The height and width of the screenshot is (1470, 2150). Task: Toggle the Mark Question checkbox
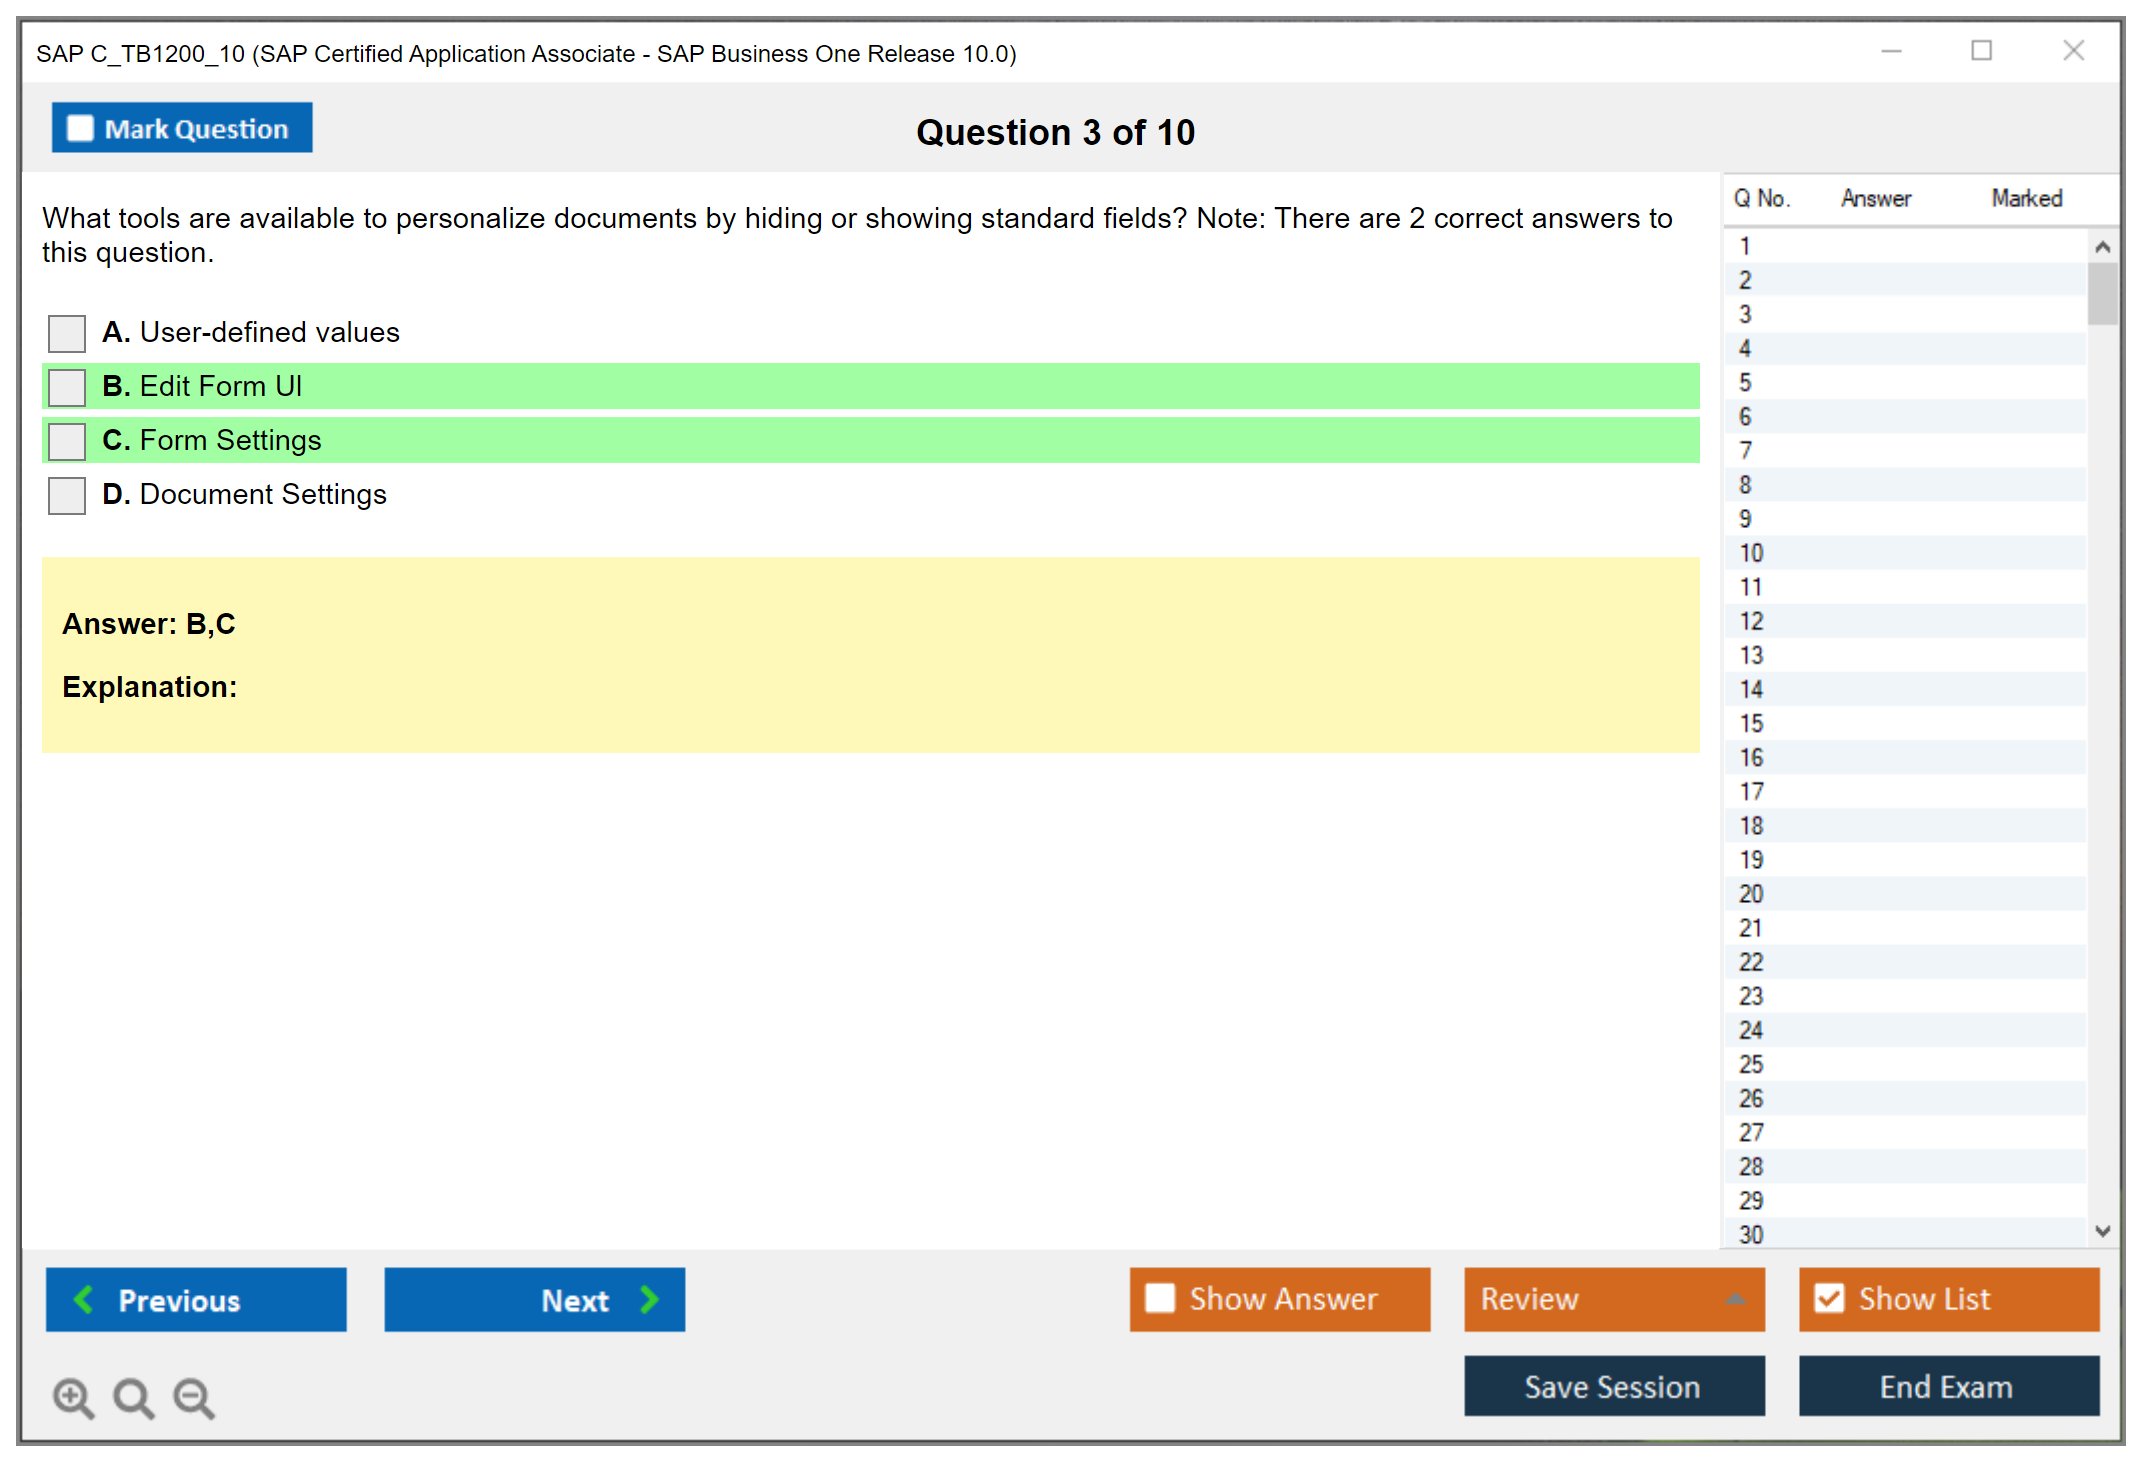81,129
